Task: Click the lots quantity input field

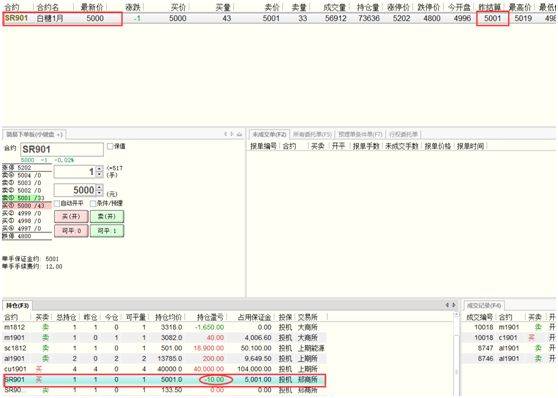Action: click(75, 172)
